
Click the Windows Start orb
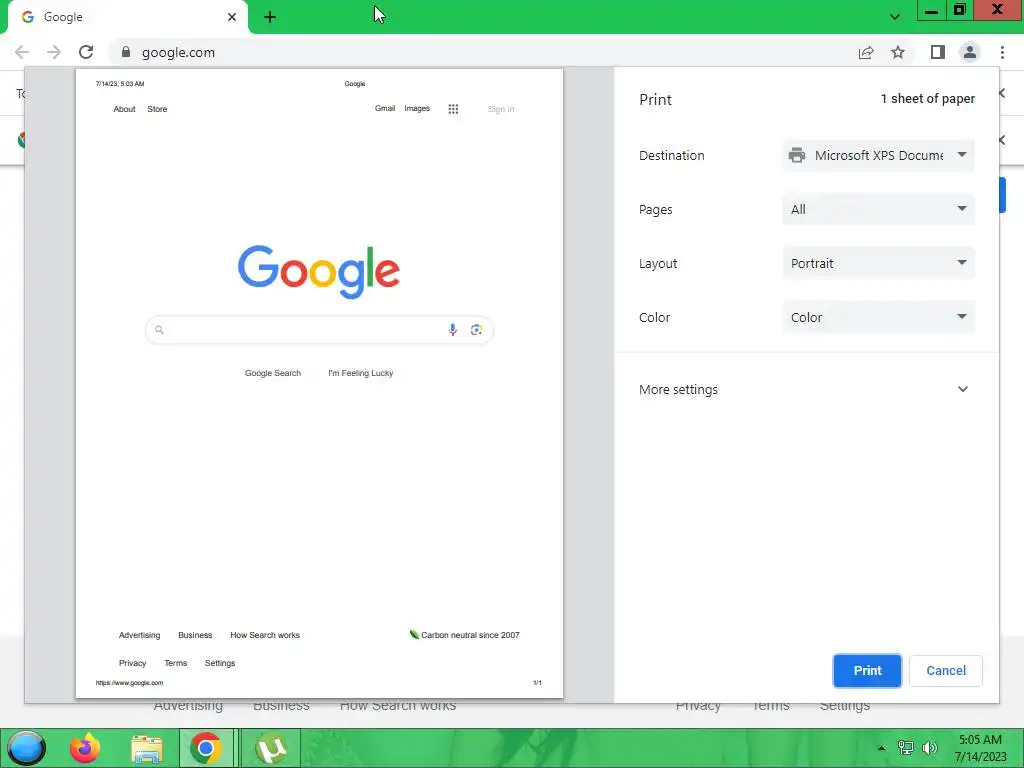(26, 748)
